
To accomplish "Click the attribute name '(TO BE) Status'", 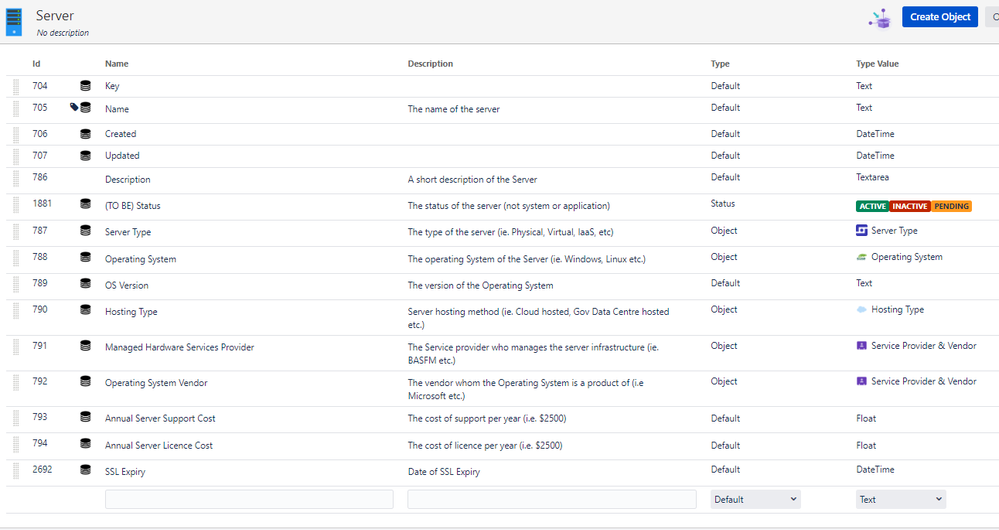I will point(133,206).
